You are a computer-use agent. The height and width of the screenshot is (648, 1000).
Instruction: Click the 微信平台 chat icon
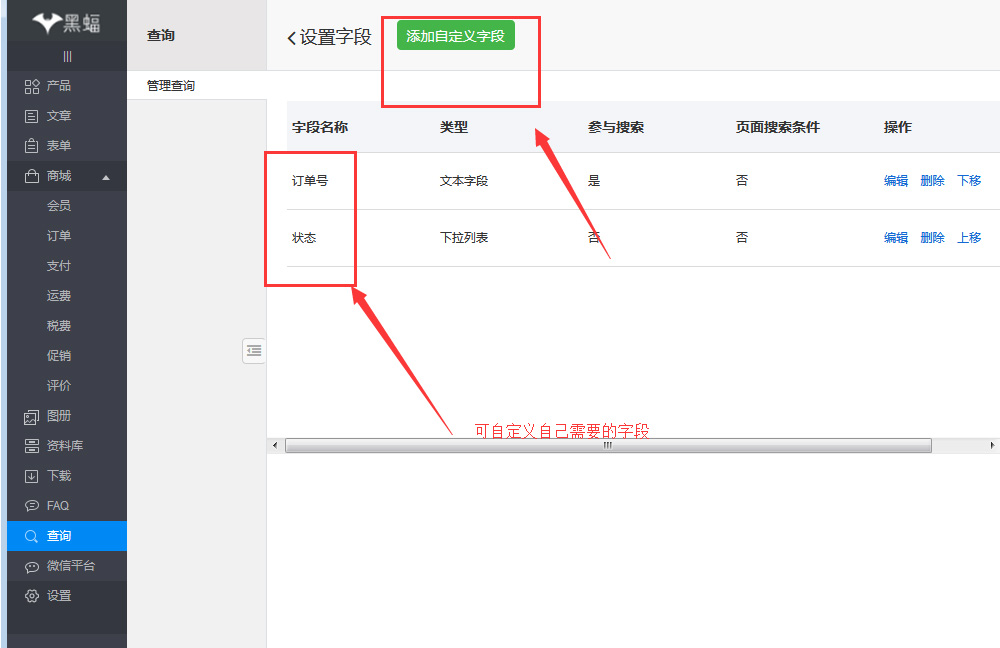32,566
